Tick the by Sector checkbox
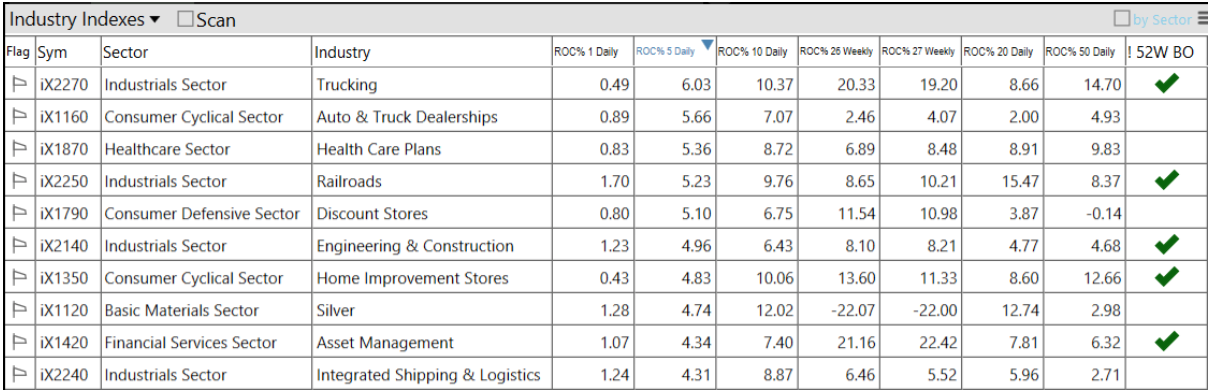 coord(1122,19)
